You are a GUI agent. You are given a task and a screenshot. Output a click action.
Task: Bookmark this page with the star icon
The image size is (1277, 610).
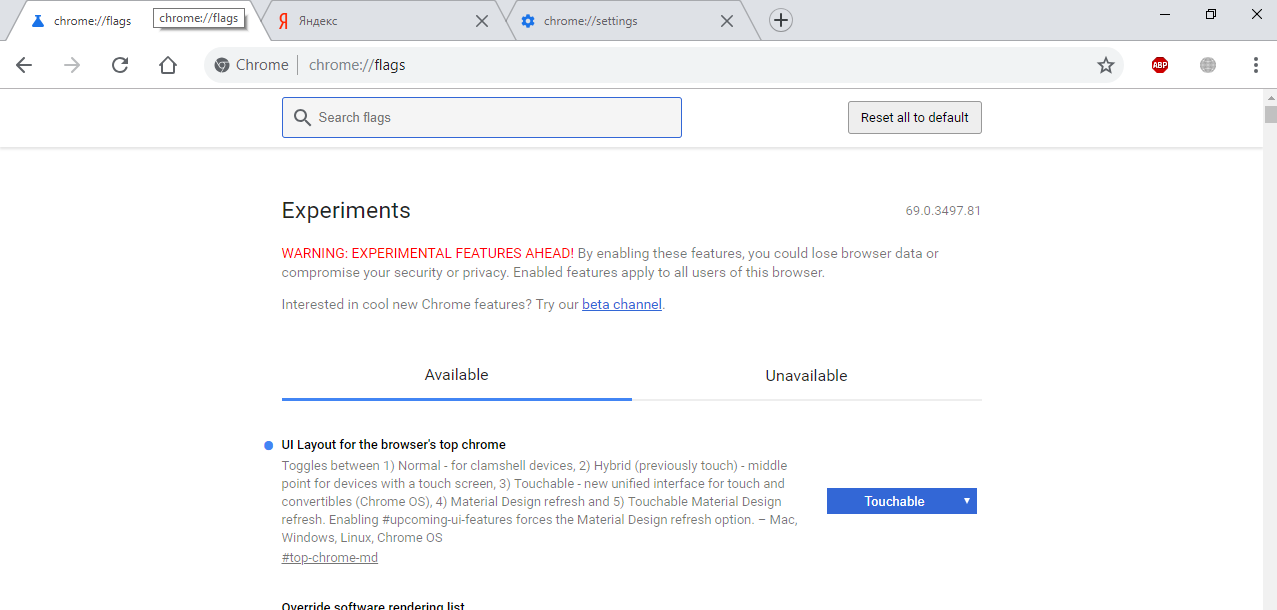click(x=1105, y=65)
